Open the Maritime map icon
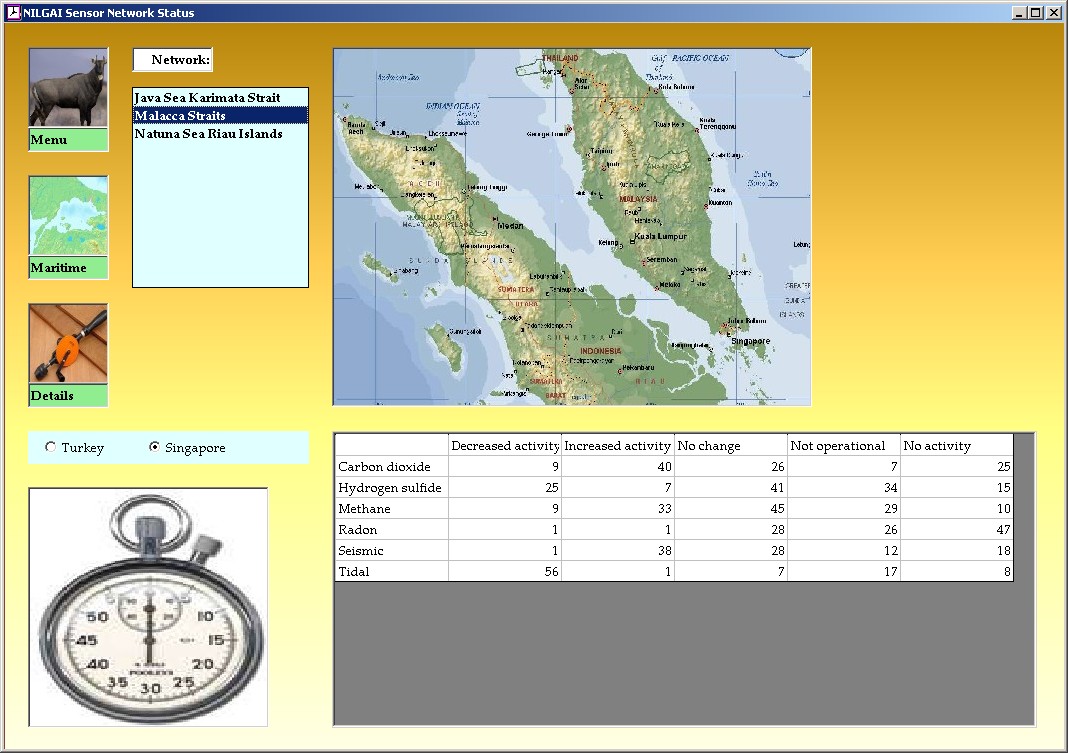Viewport: 1068px width, 753px height. [x=68, y=217]
